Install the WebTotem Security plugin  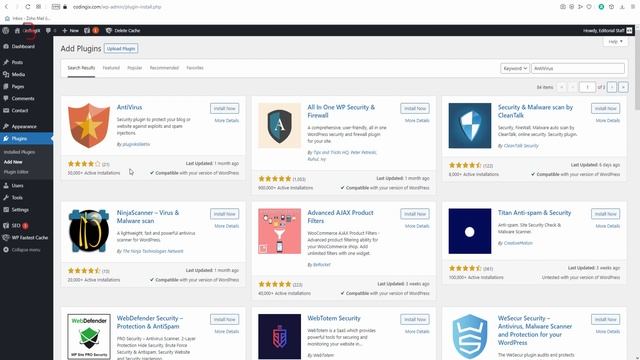pos(415,320)
